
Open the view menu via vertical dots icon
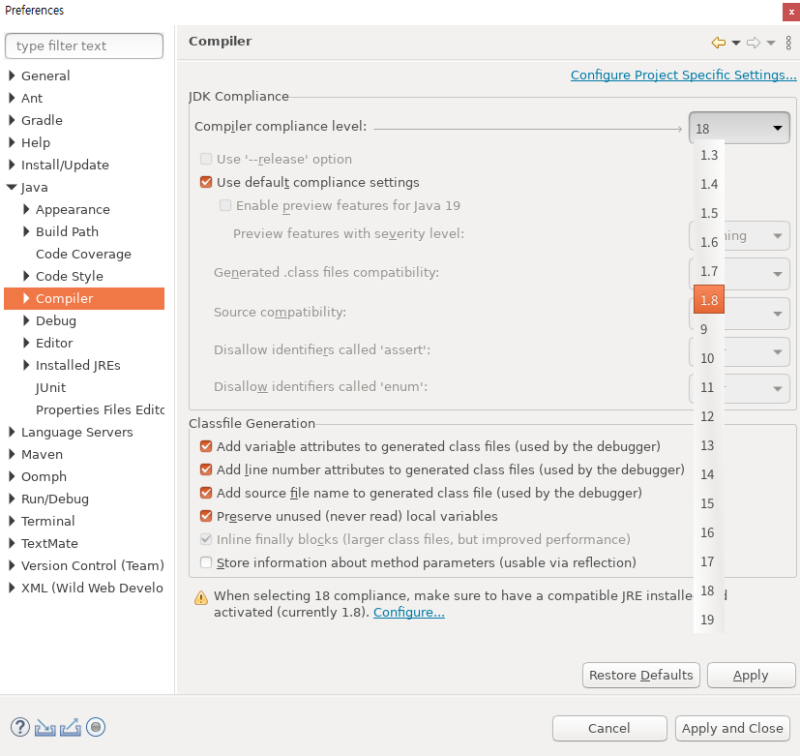tap(788, 42)
